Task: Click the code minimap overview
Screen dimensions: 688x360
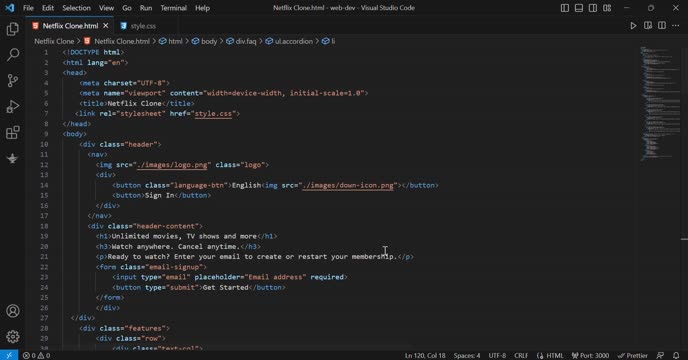Action: pyautogui.click(x=659, y=103)
